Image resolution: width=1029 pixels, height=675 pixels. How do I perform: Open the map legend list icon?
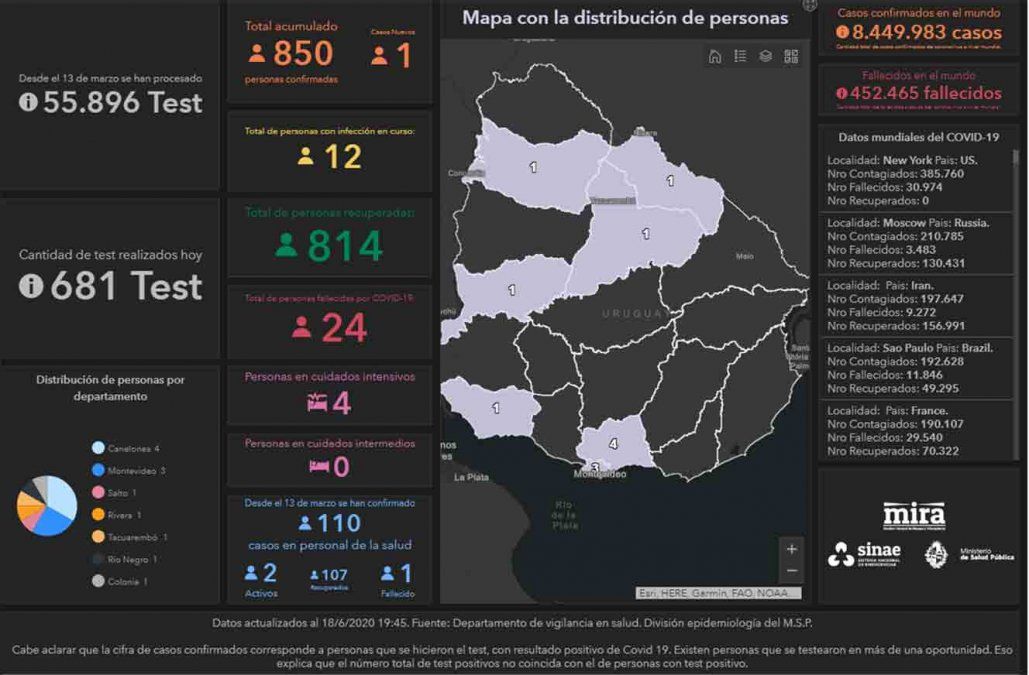740,56
